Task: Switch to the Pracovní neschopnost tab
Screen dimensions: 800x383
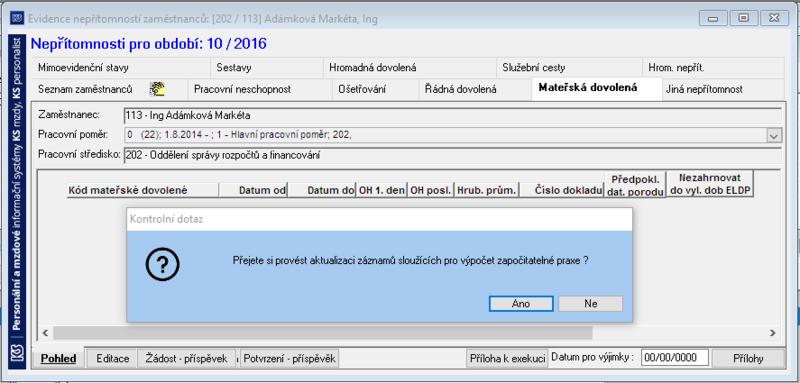Action: (x=260, y=90)
